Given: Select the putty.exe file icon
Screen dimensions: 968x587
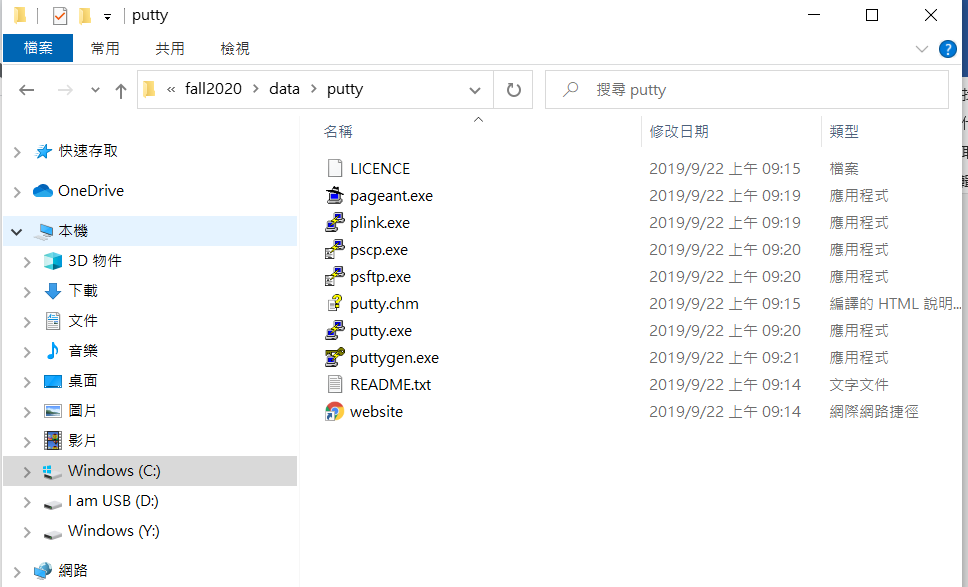Looking at the screenshot, I should (x=335, y=331).
